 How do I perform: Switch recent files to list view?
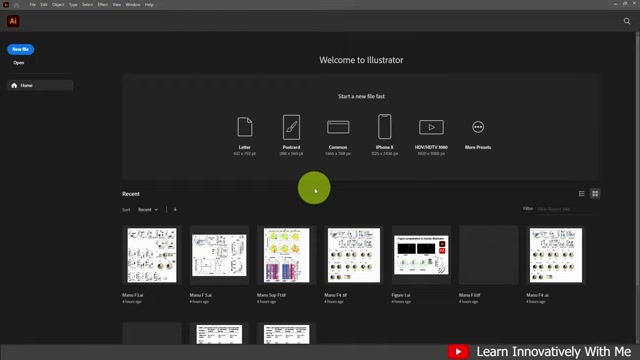582,193
